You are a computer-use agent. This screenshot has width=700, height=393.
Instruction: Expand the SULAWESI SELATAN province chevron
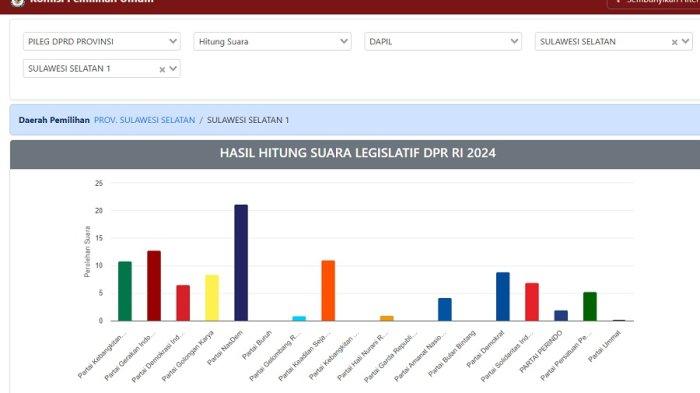(x=685, y=42)
